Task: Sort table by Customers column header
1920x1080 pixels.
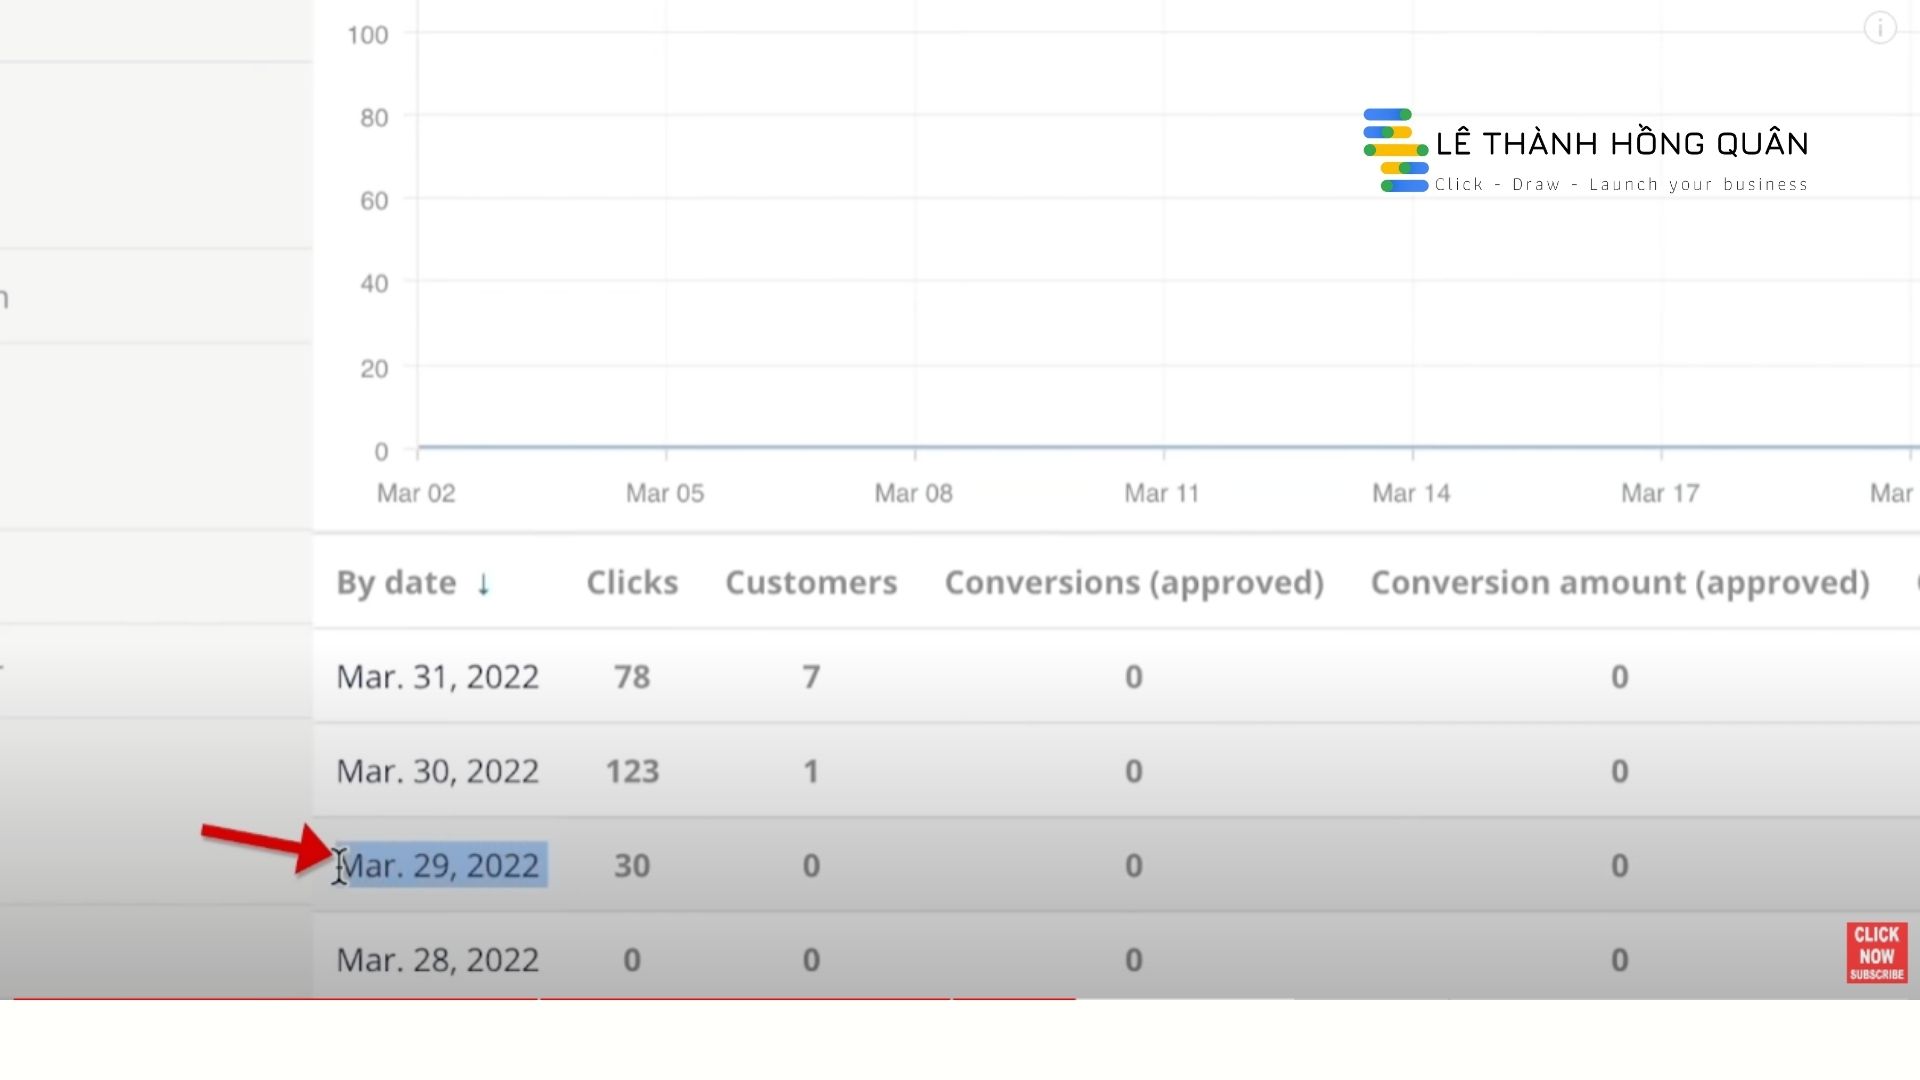Action: [811, 583]
